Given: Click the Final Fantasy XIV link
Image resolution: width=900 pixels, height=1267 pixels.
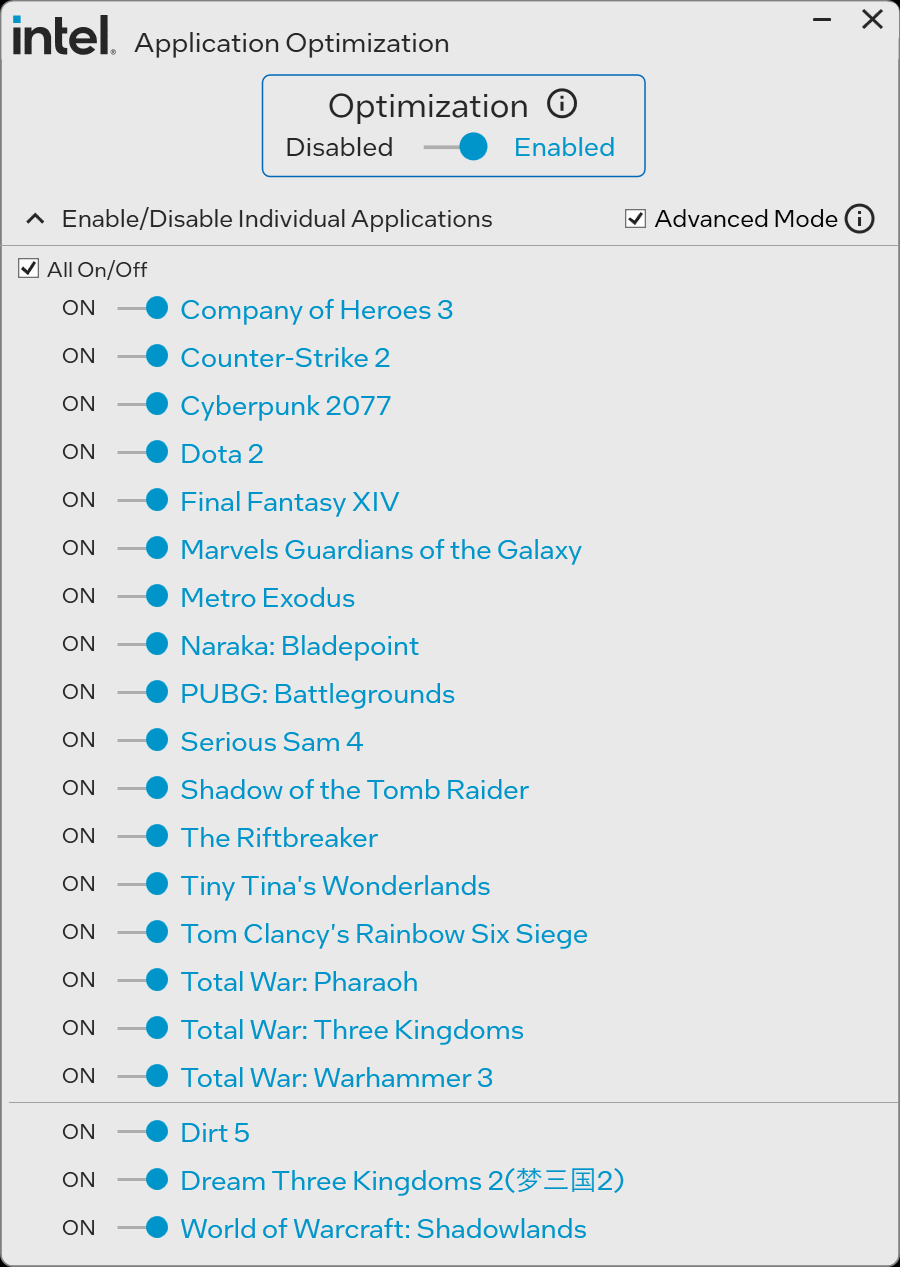Looking at the screenshot, I should tap(289, 502).
